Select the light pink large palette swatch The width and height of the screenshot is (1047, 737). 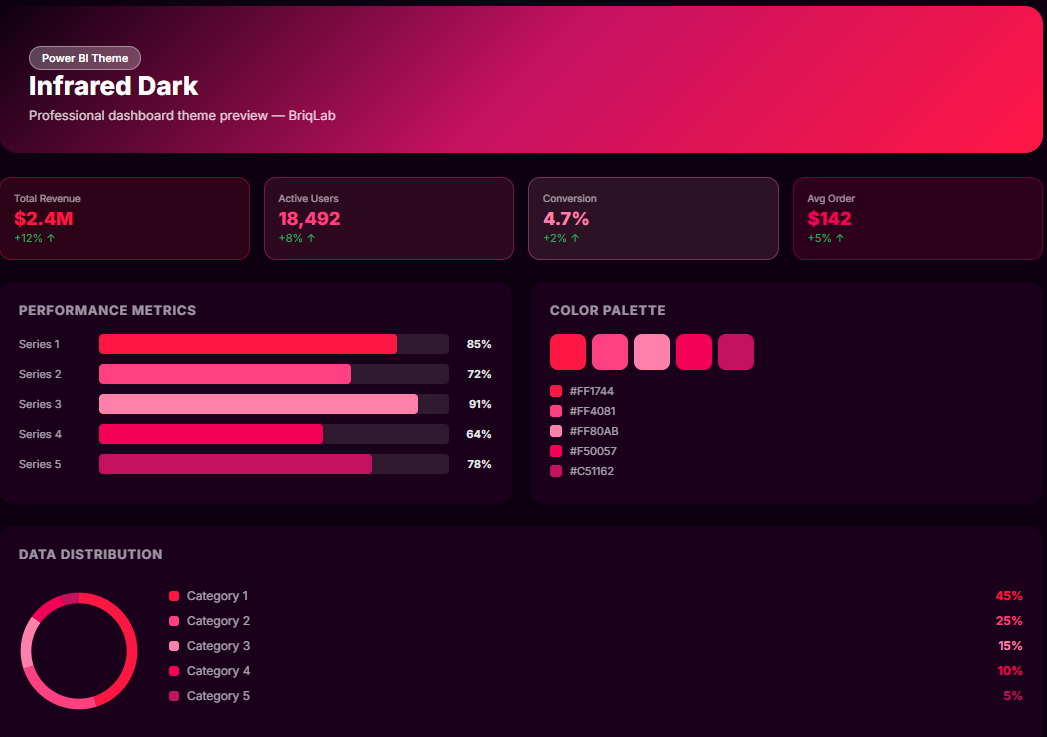click(652, 352)
